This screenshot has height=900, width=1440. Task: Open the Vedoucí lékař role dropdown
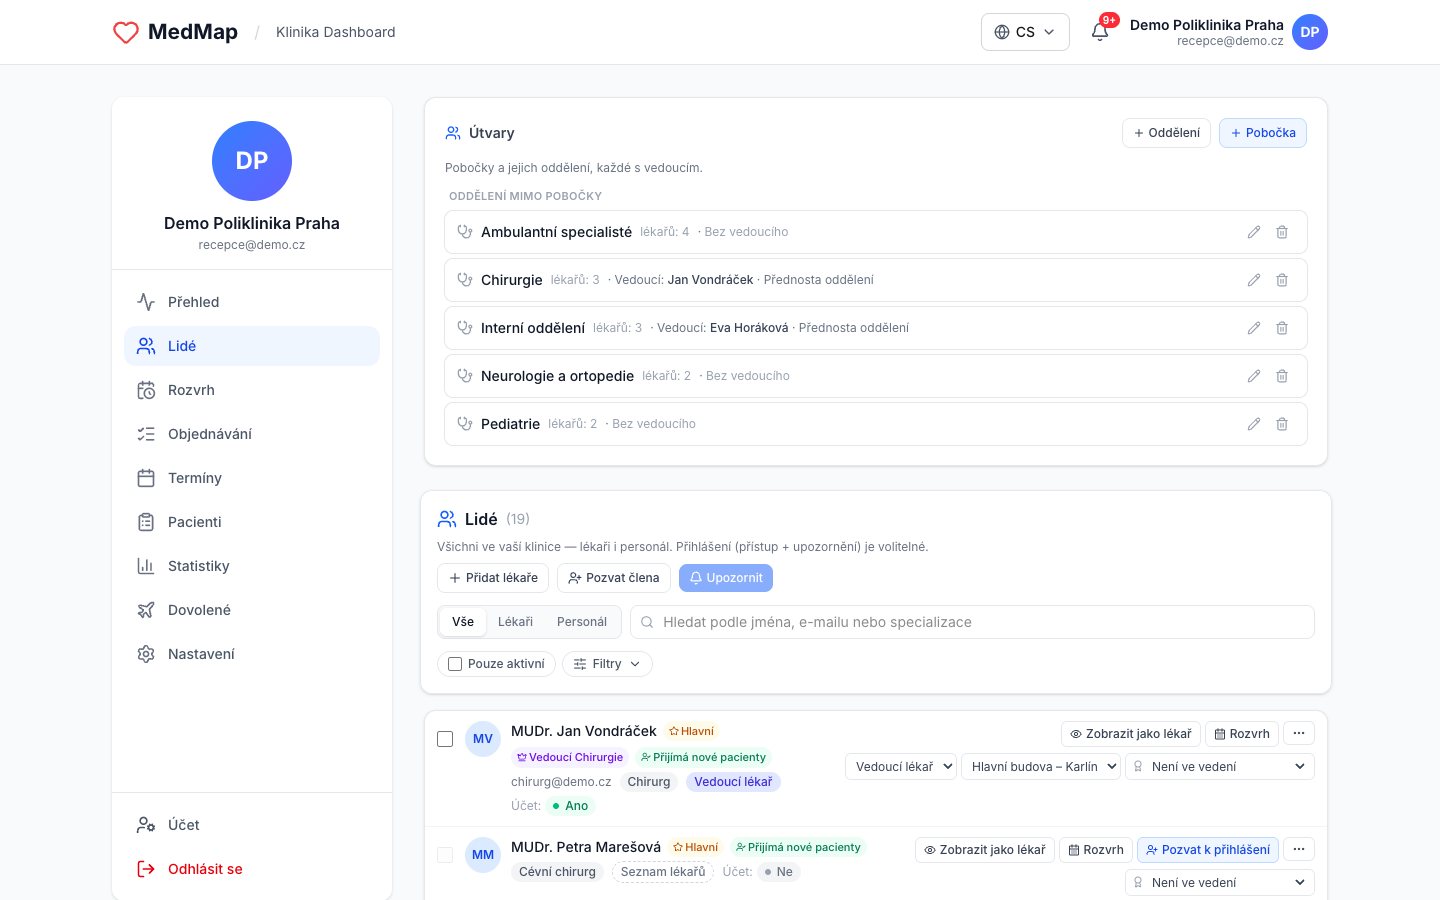coord(901,767)
